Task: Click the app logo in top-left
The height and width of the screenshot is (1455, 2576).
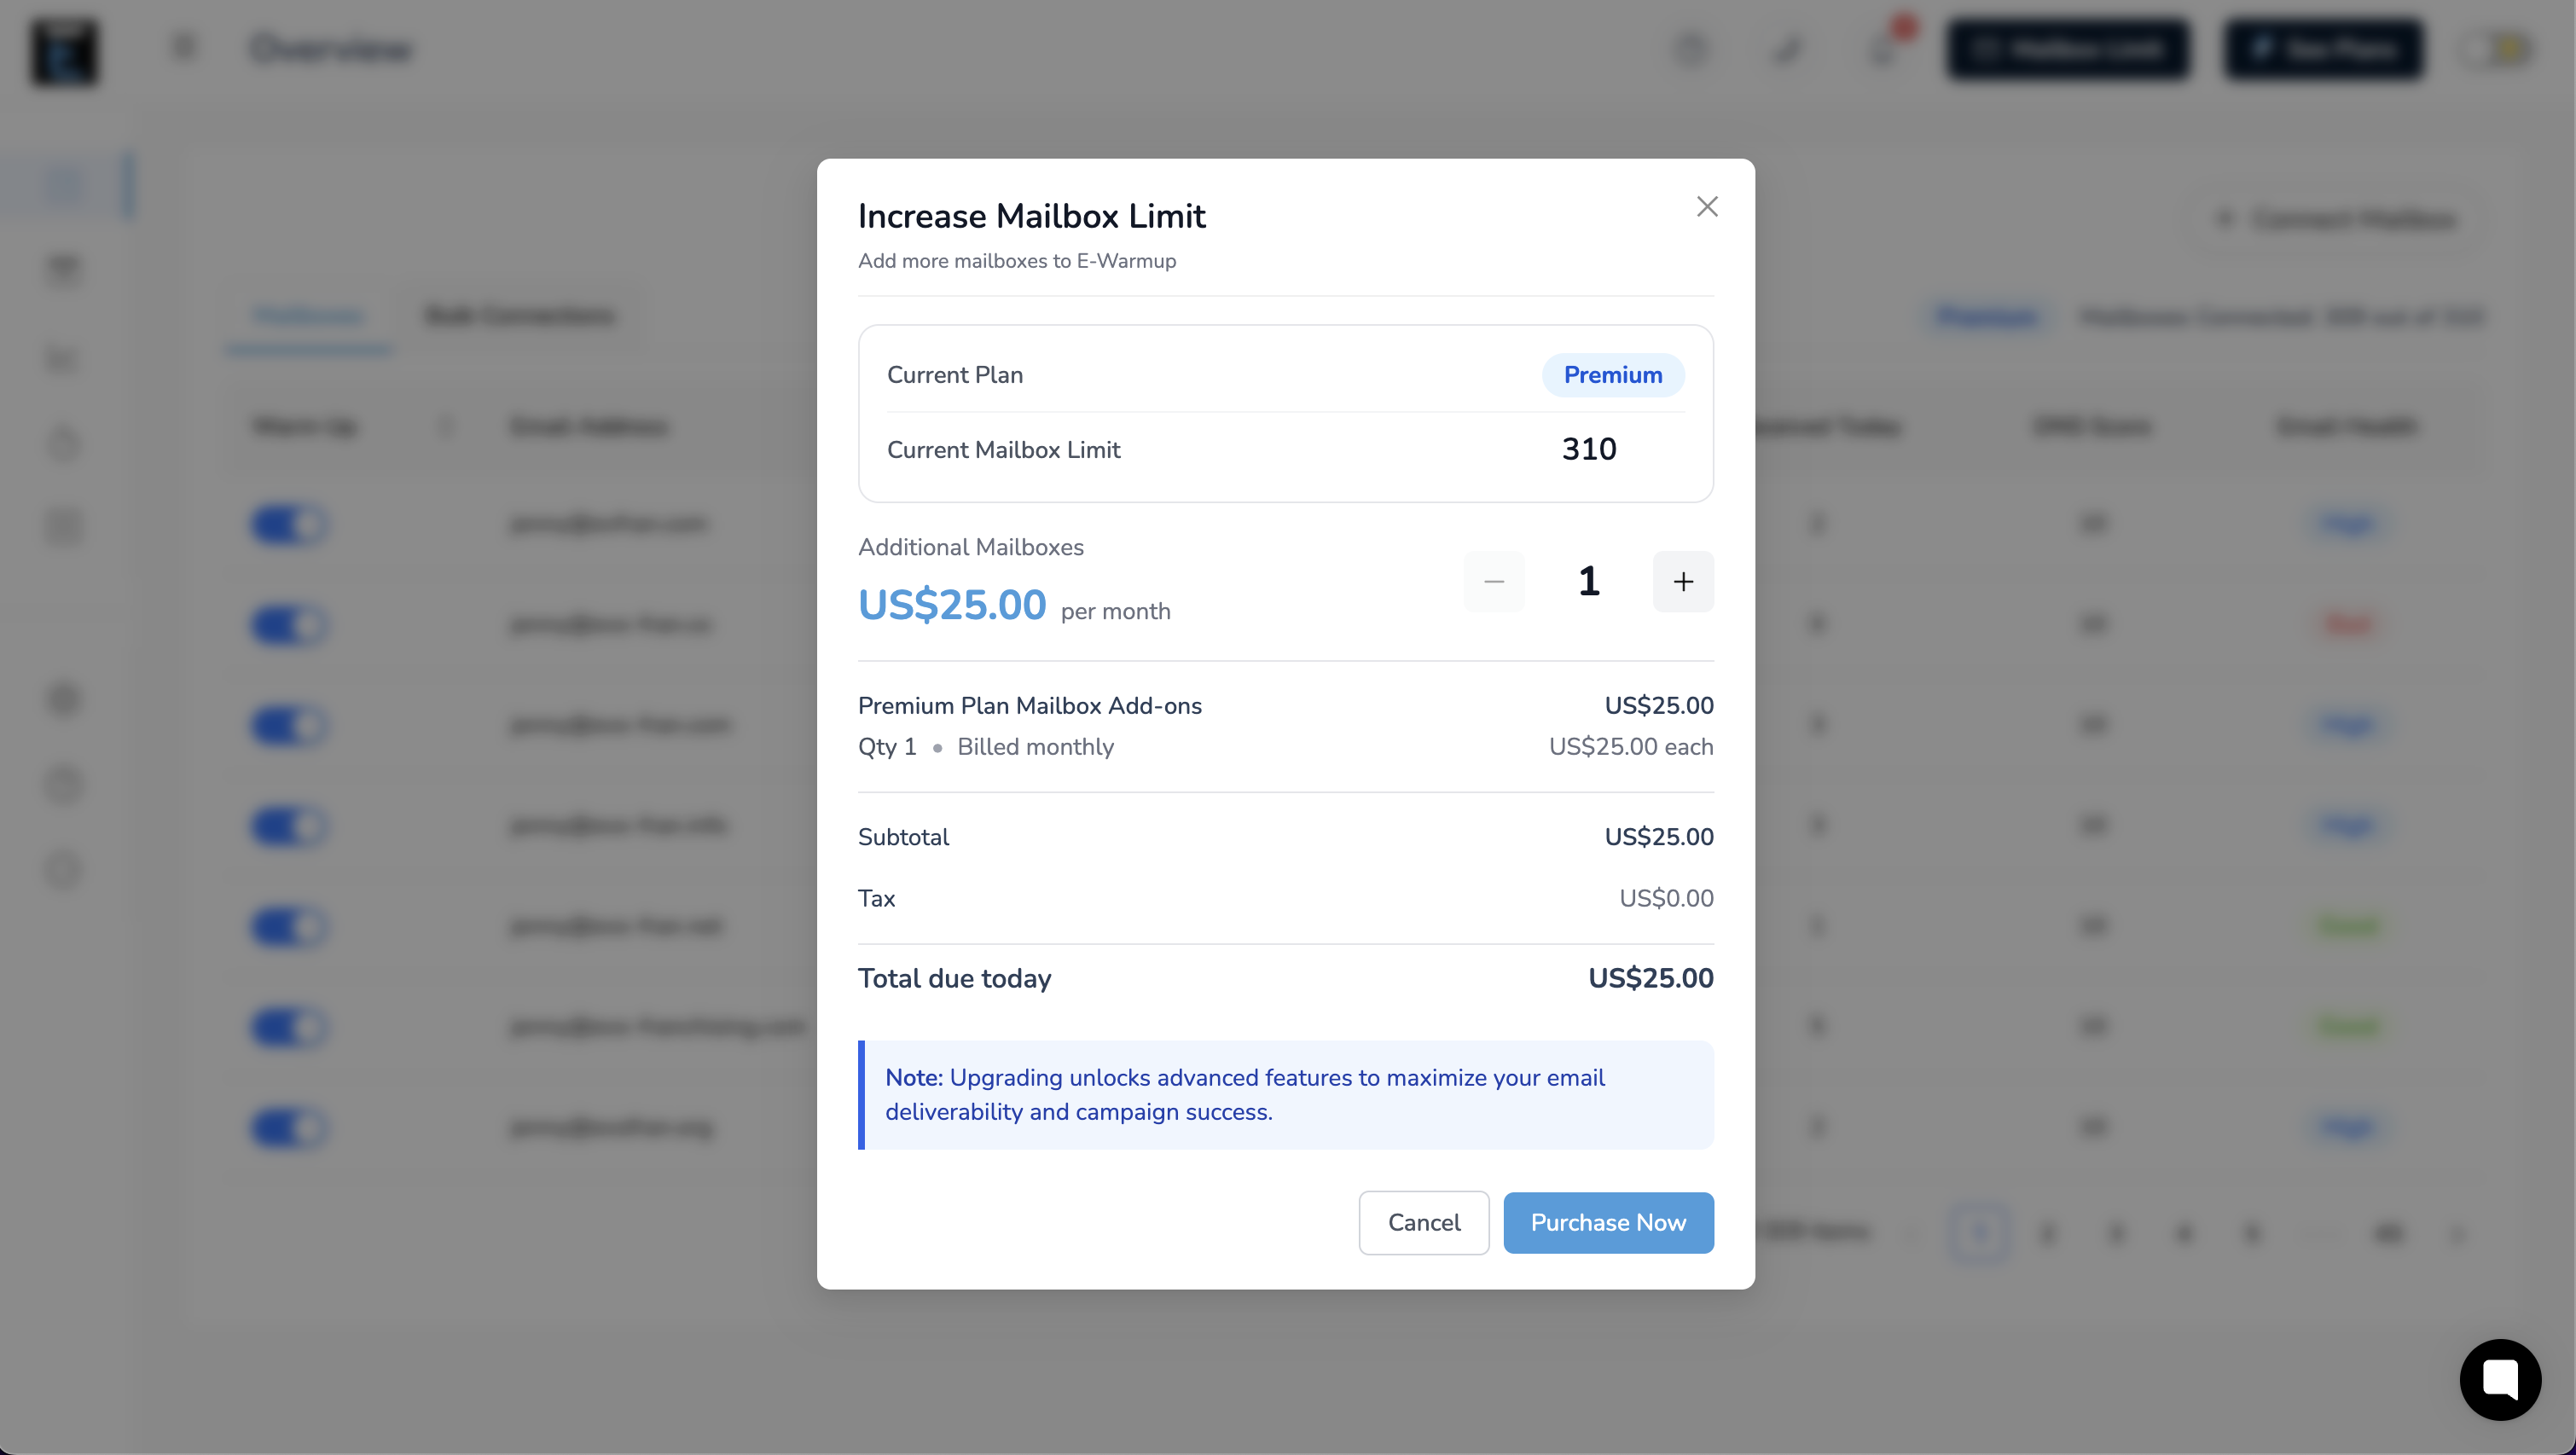Action: point(65,51)
